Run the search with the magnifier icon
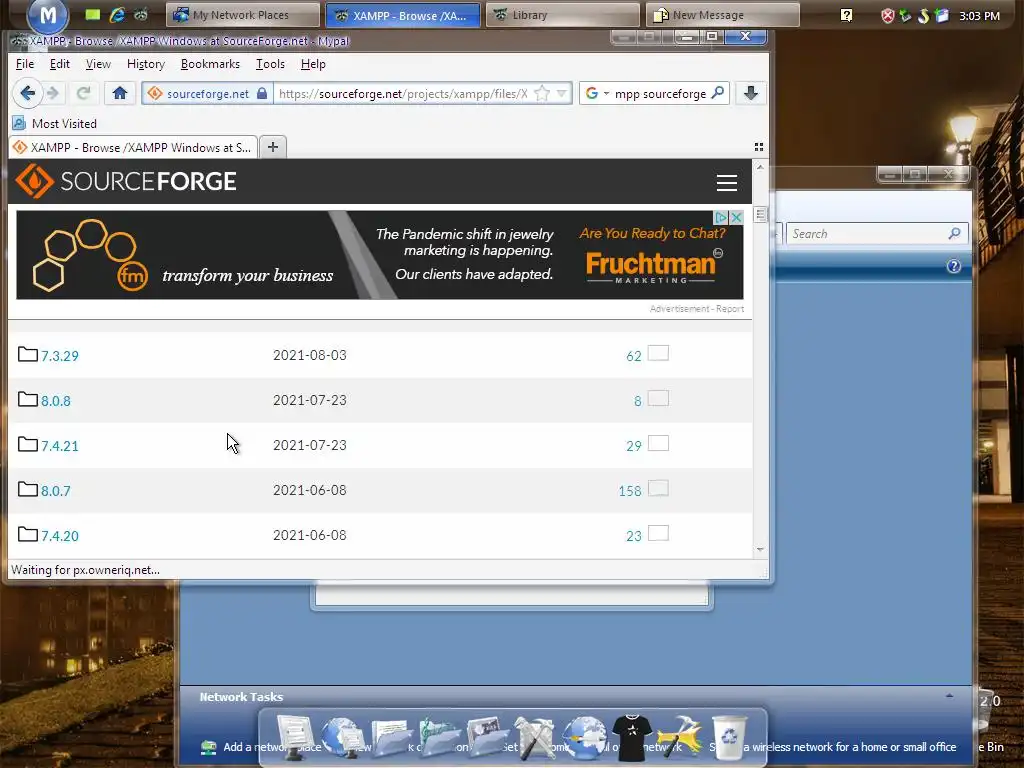The width and height of the screenshot is (1024, 768). click(x=718, y=93)
